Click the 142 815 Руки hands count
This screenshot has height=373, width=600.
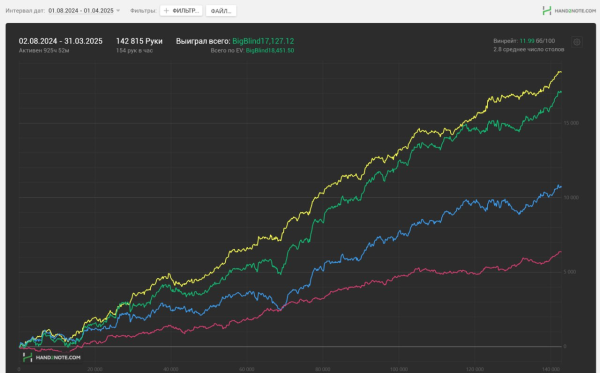139,41
